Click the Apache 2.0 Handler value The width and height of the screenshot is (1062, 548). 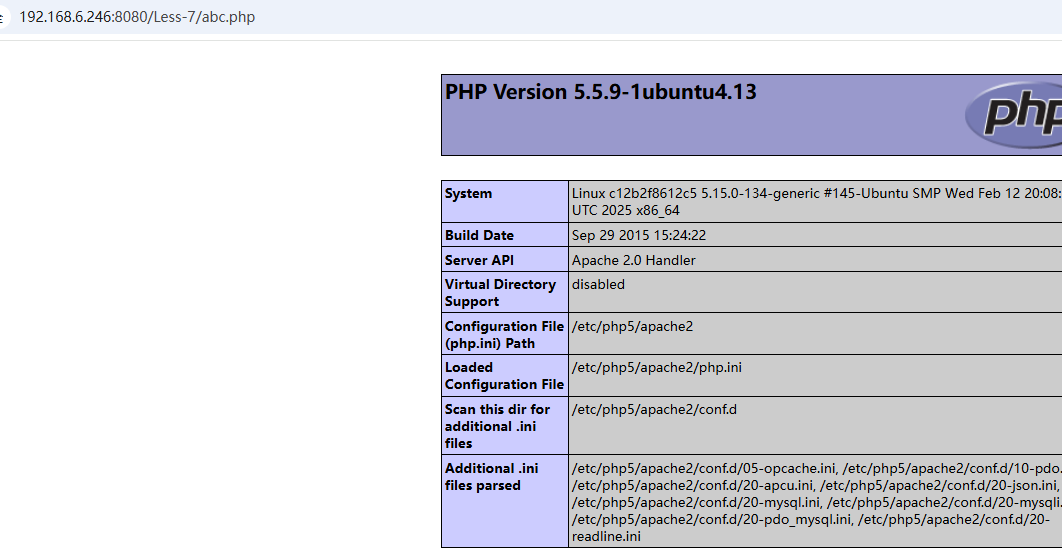633,260
